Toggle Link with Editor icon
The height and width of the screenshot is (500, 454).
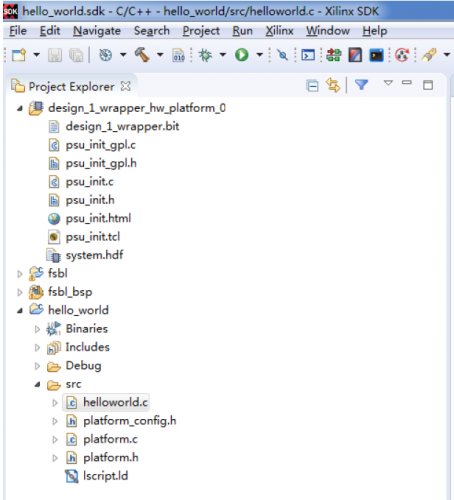[333, 85]
